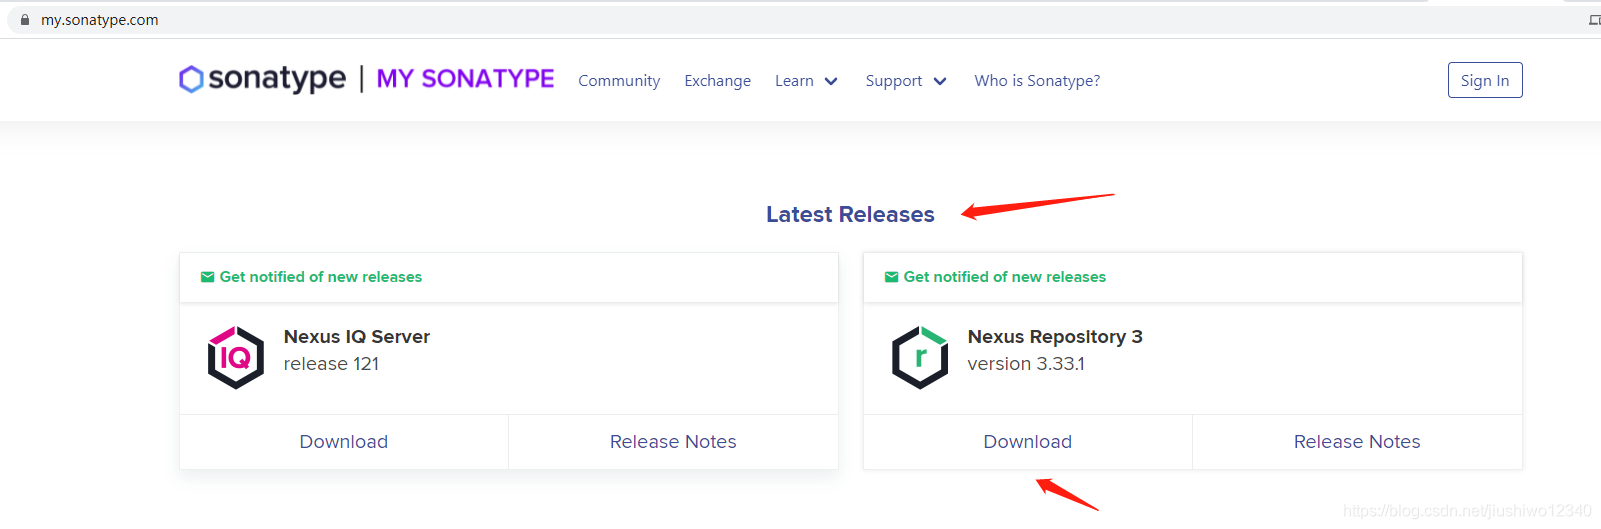Viewport: 1601px width, 529px height.
Task: Open the Exchange nav item
Action: [x=717, y=81]
